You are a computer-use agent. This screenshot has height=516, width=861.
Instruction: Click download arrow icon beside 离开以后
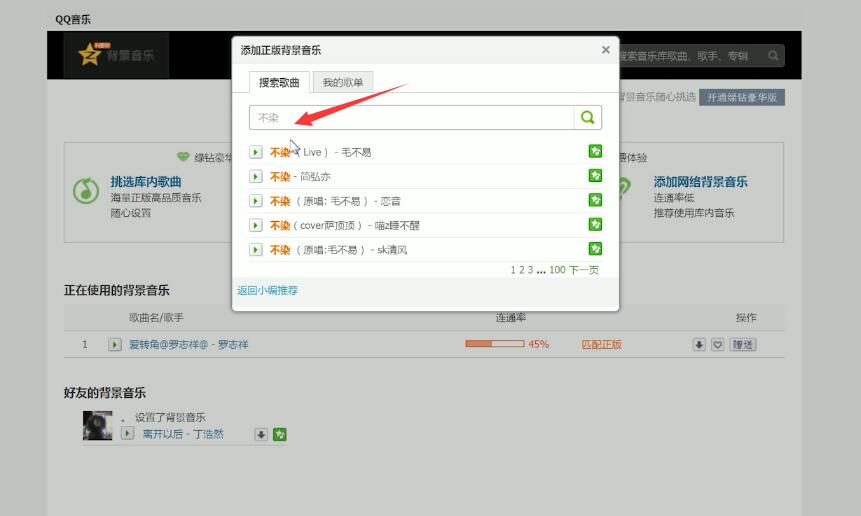261,435
